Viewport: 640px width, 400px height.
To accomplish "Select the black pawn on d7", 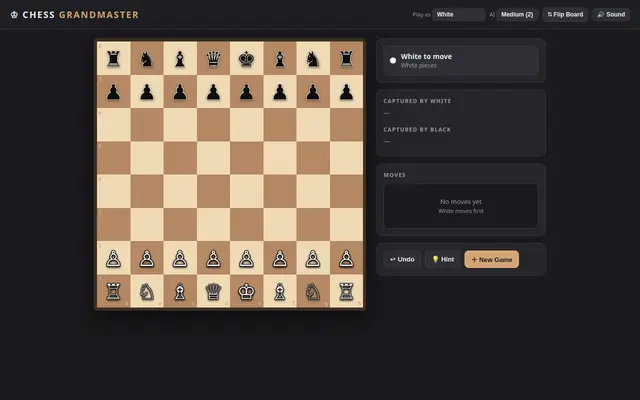I will click(213, 92).
